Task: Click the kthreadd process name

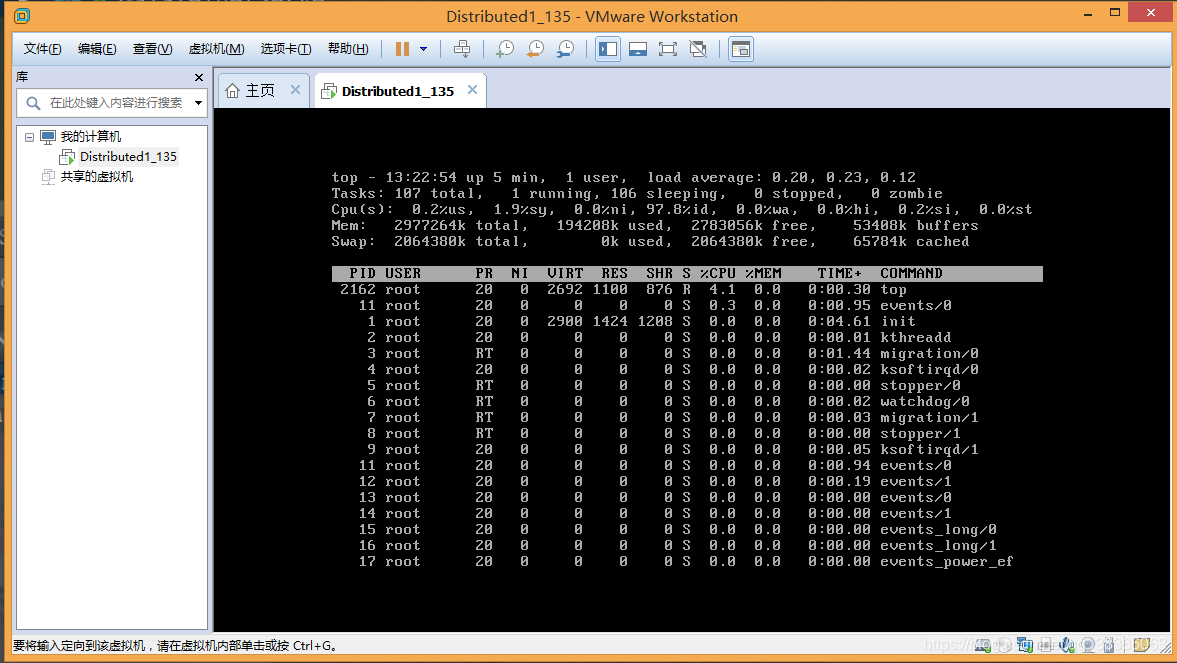Action: pos(916,337)
